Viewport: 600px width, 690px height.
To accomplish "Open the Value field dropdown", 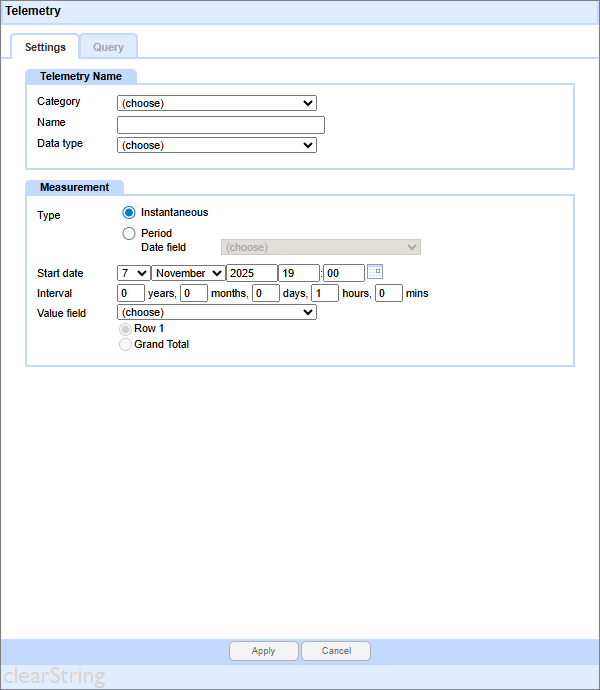I will [216, 312].
